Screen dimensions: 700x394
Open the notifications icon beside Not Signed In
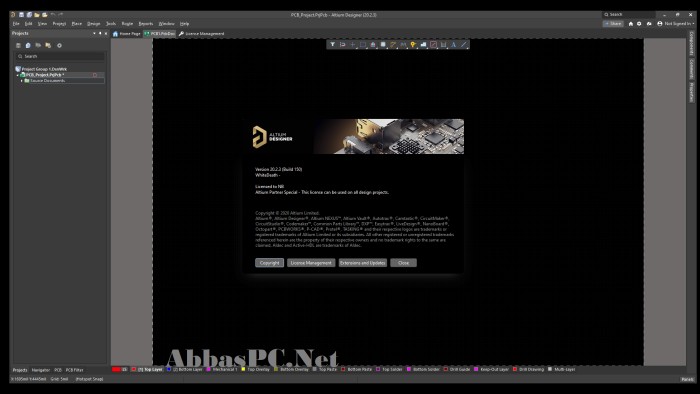coord(649,24)
